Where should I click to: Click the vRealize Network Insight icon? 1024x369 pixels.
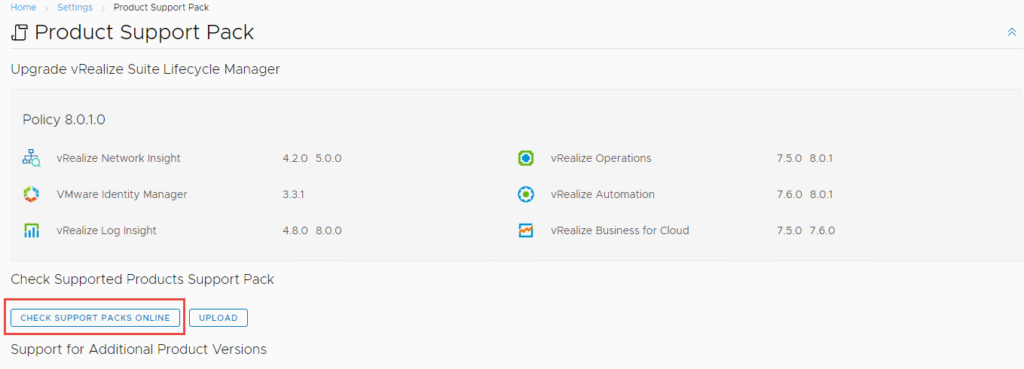(x=31, y=158)
